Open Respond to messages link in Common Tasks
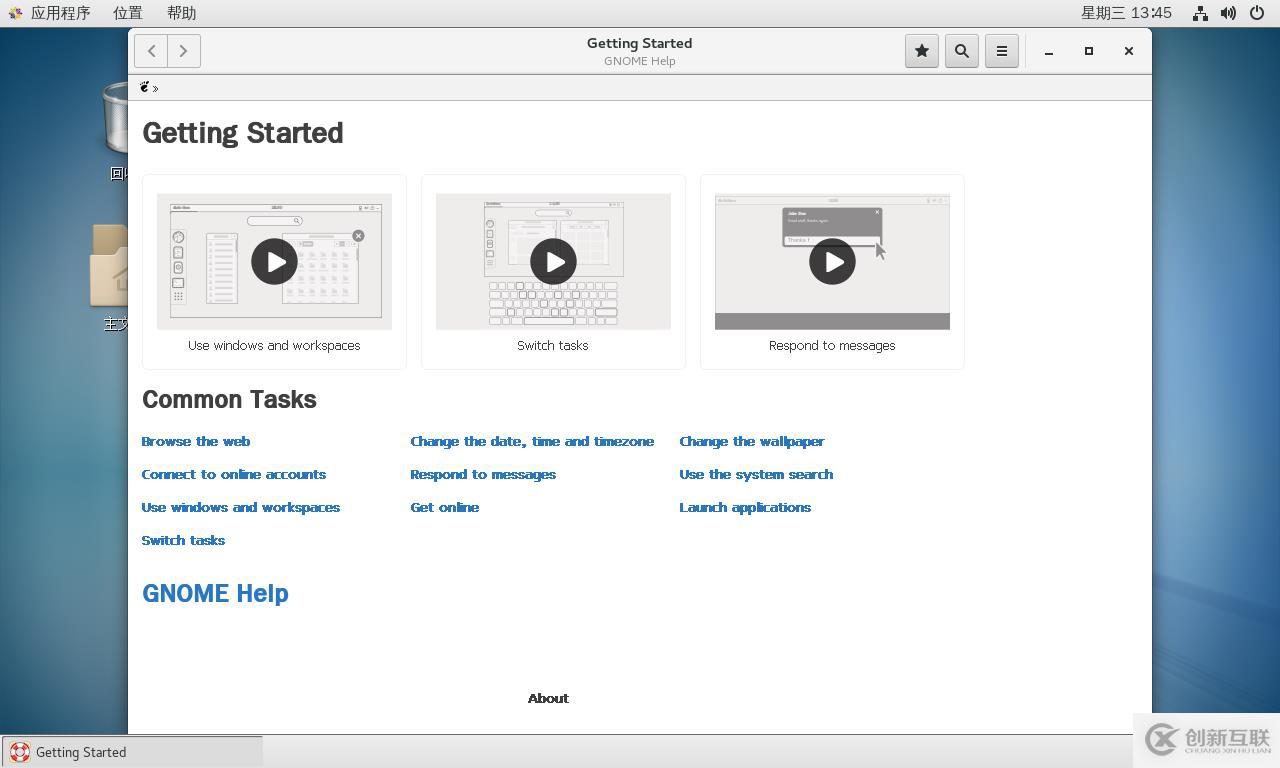This screenshot has width=1280, height=768. click(483, 474)
